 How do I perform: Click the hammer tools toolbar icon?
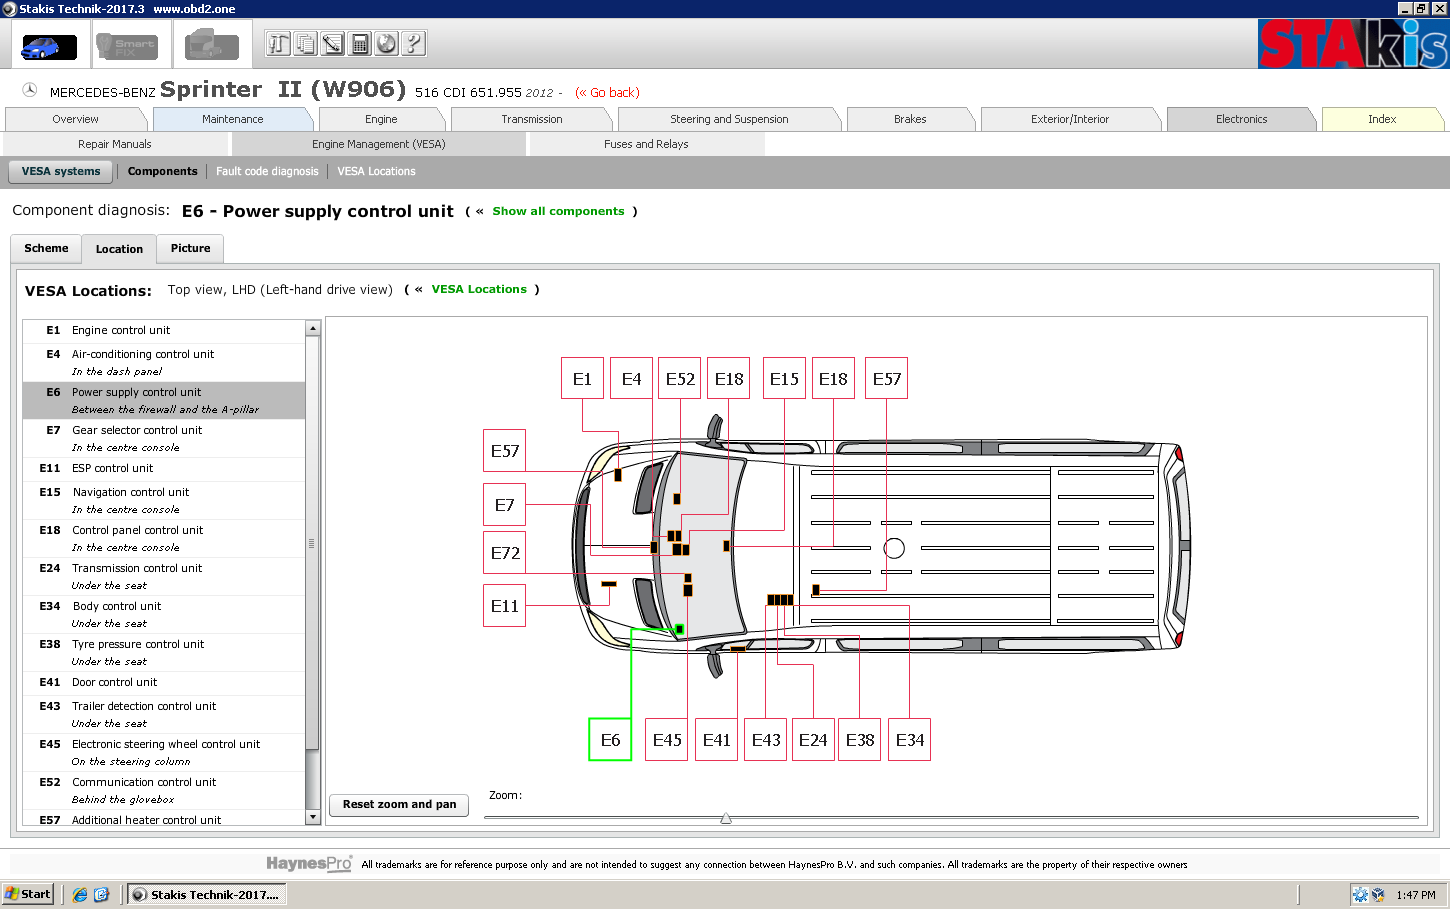tap(278, 44)
